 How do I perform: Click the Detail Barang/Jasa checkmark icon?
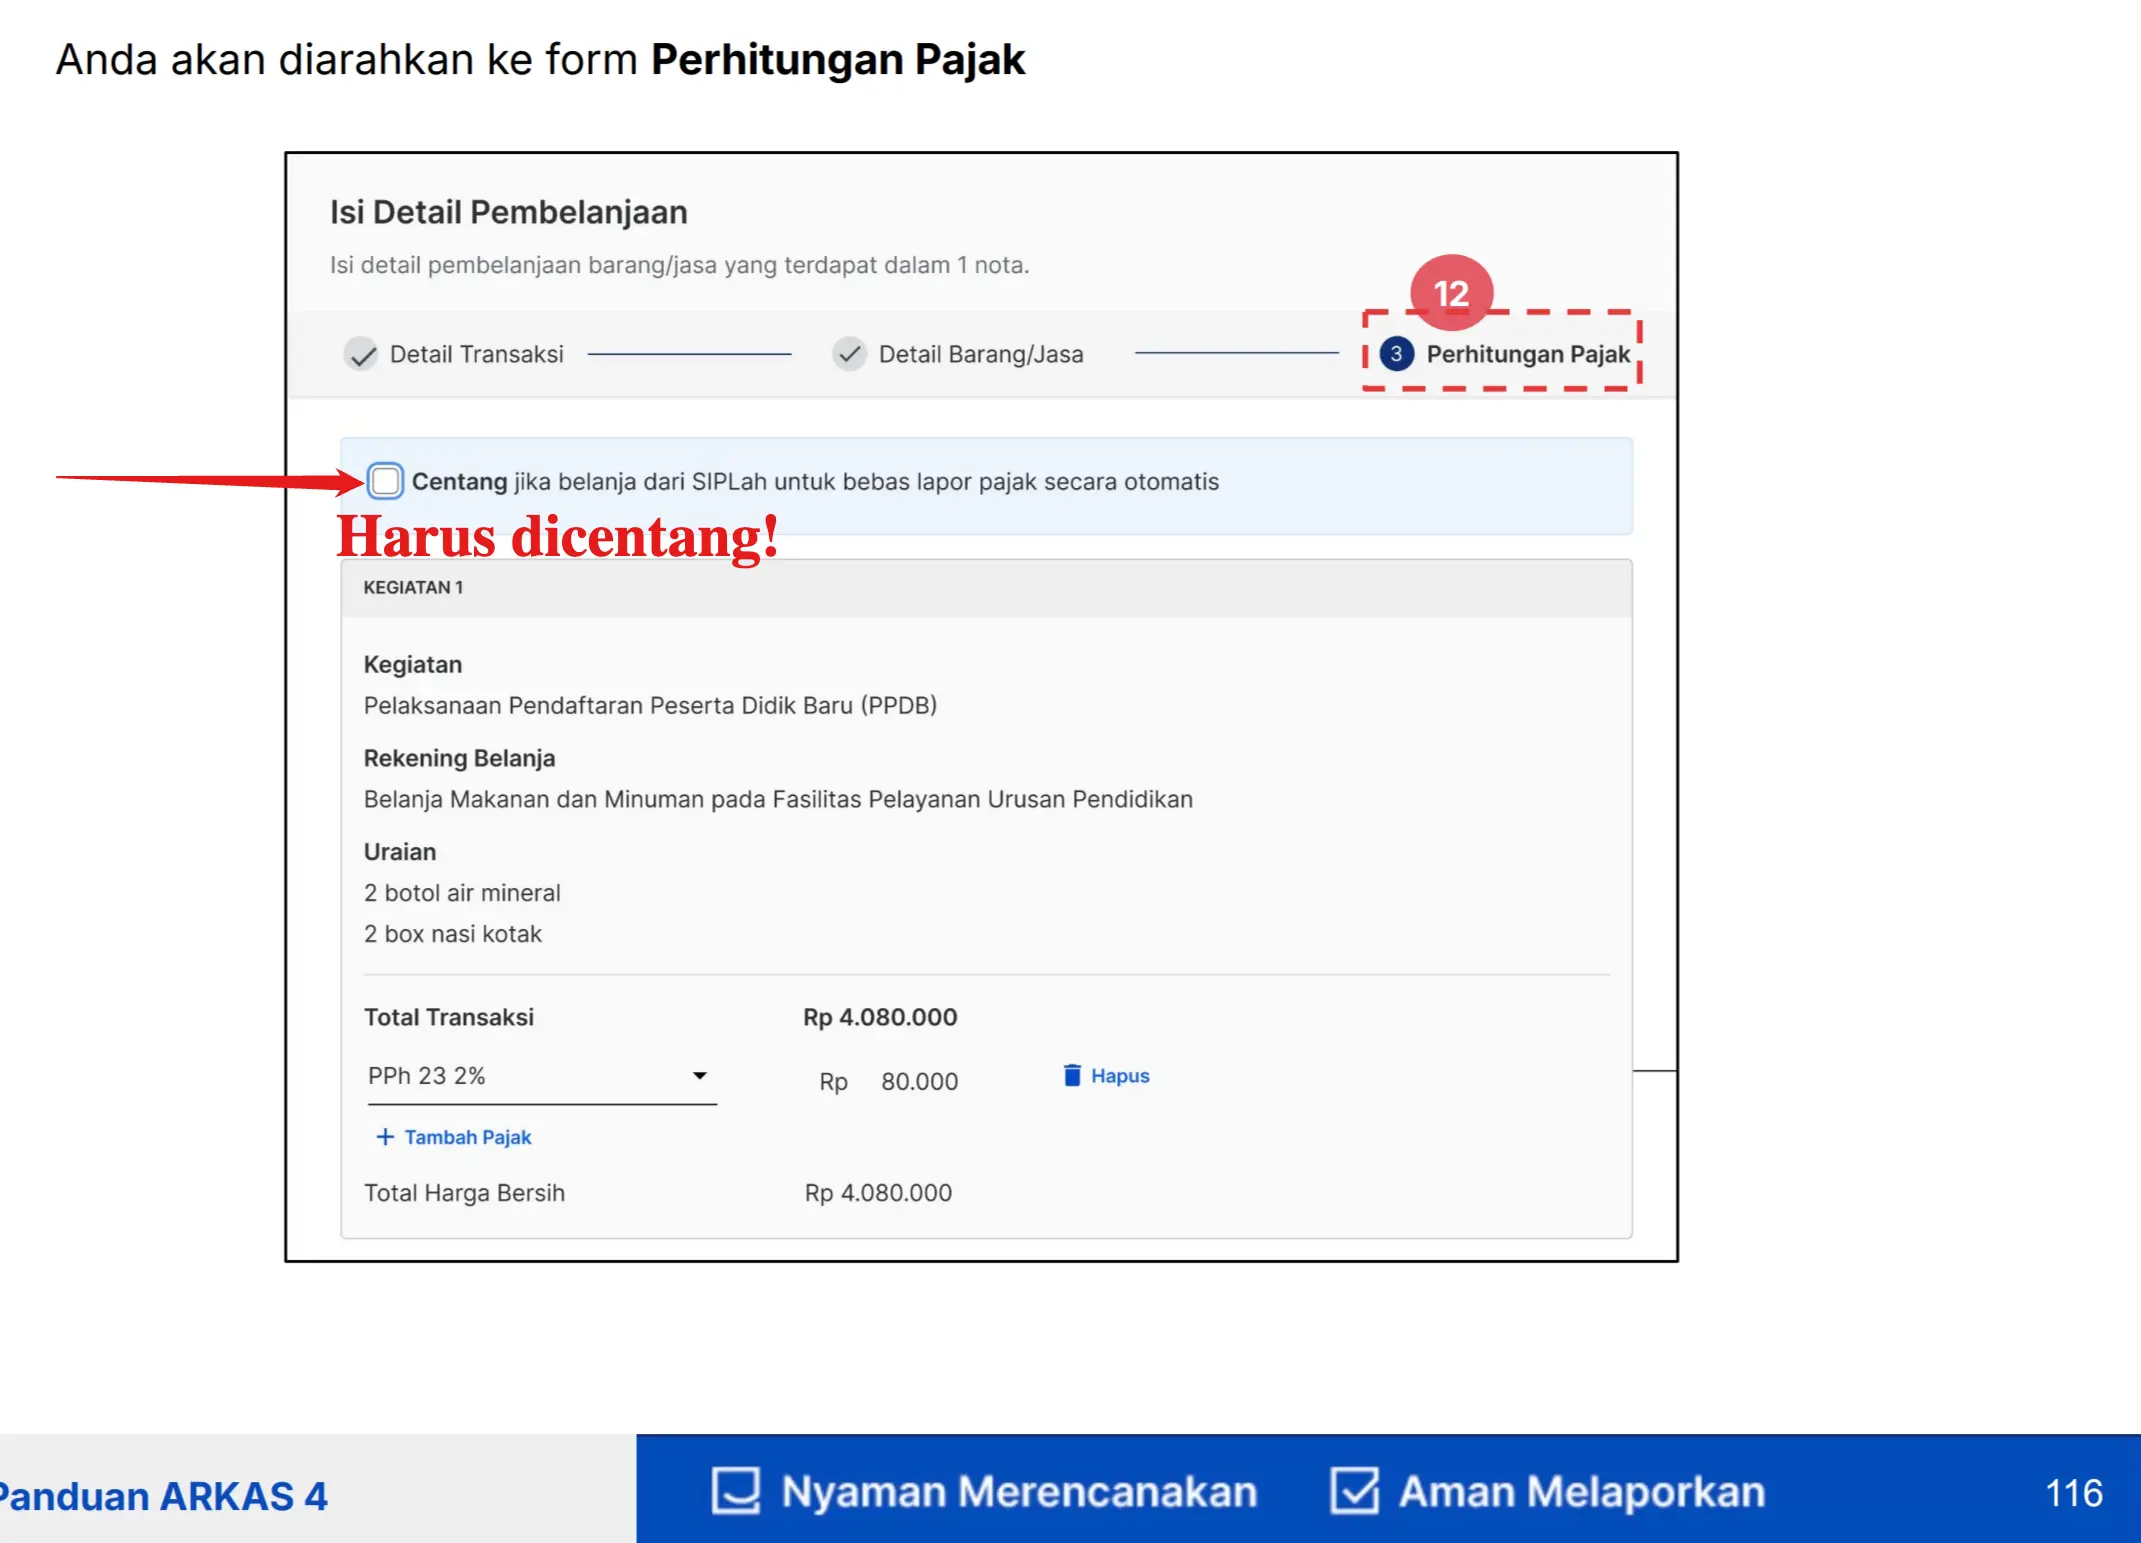pyautogui.click(x=849, y=354)
